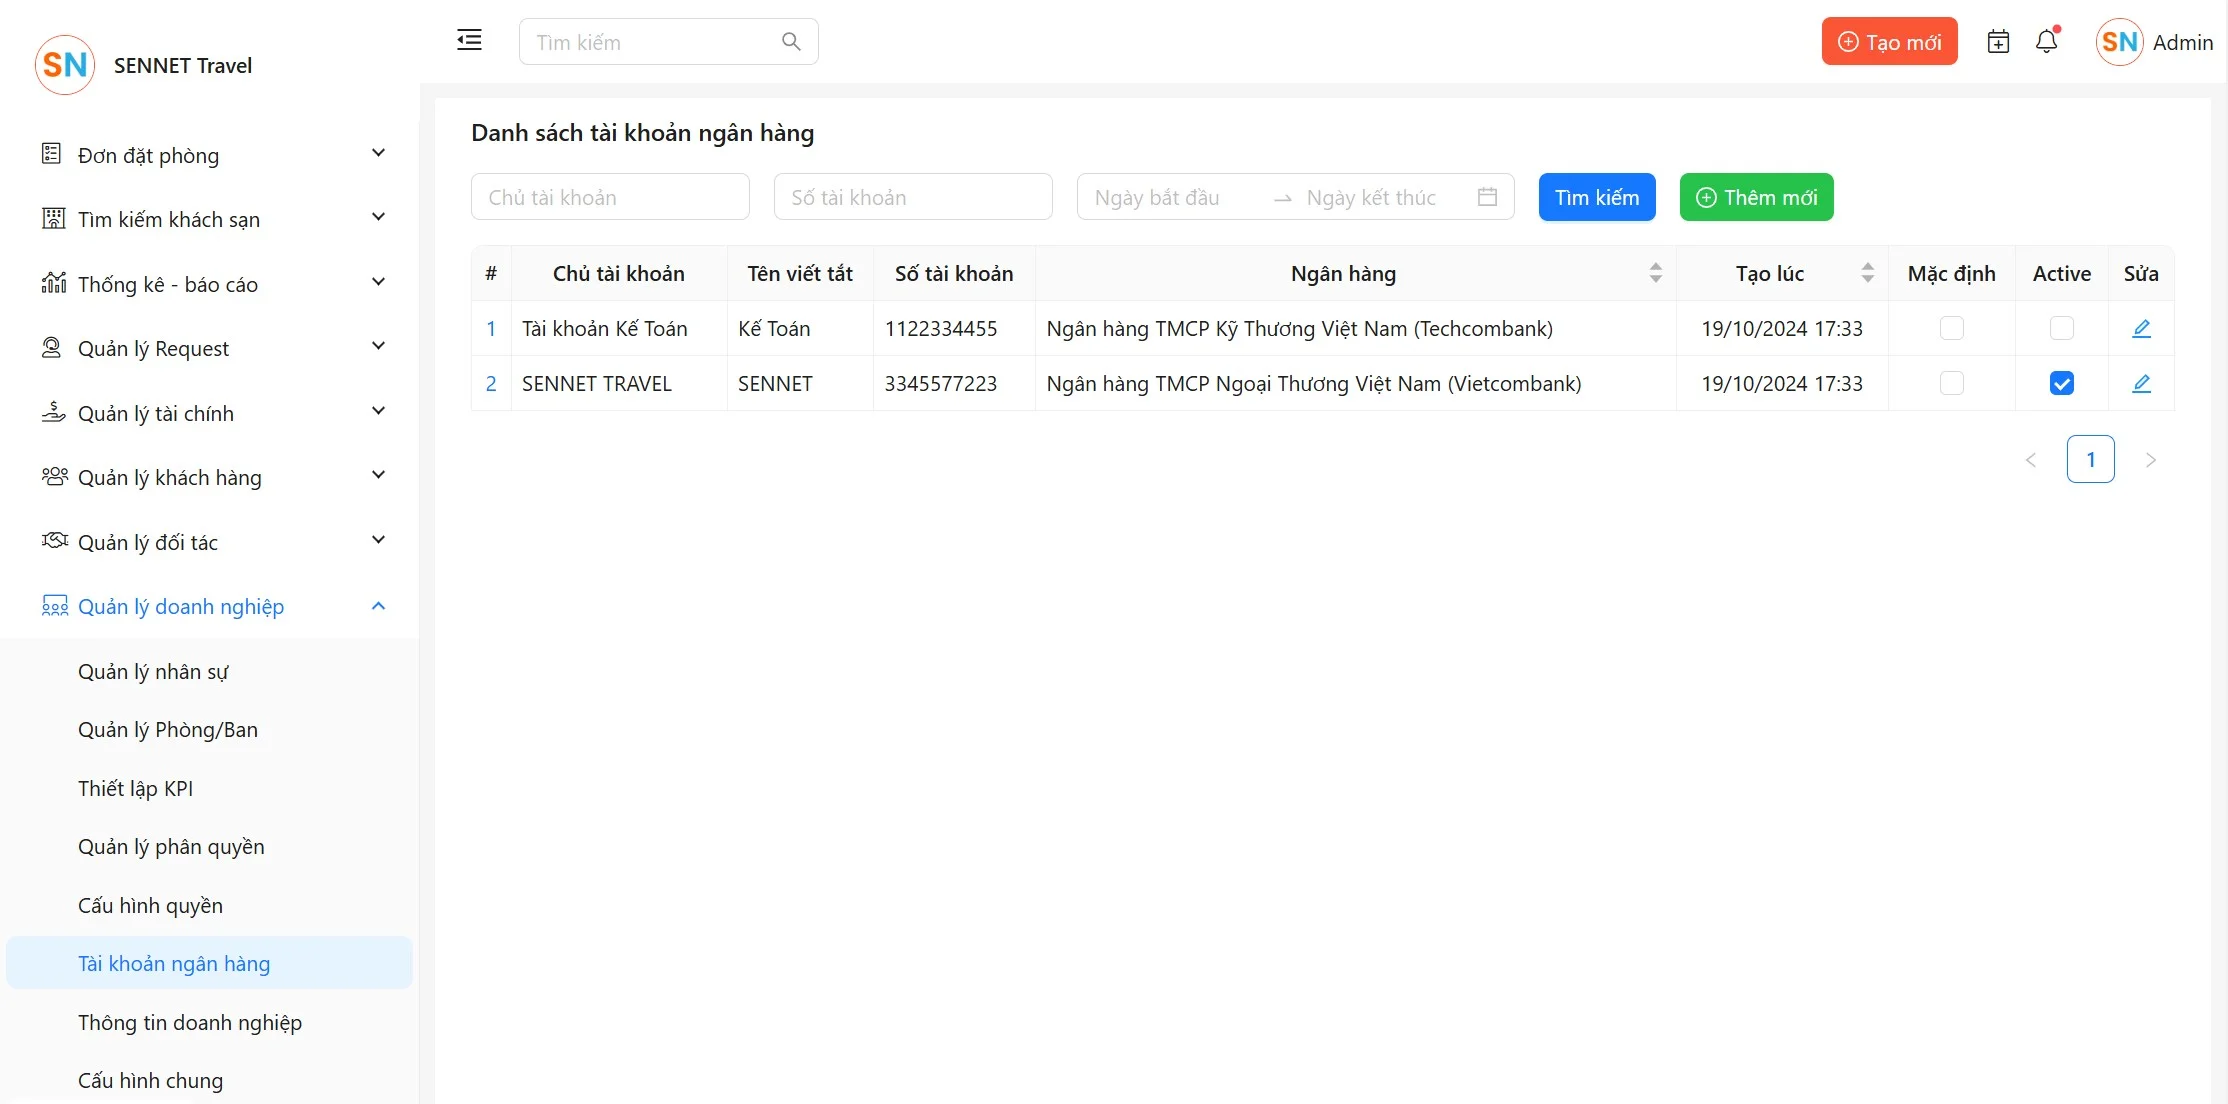The image size is (2228, 1104).
Task: Check Active box for Tài khoản Kế Toán
Action: point(2061,329)
